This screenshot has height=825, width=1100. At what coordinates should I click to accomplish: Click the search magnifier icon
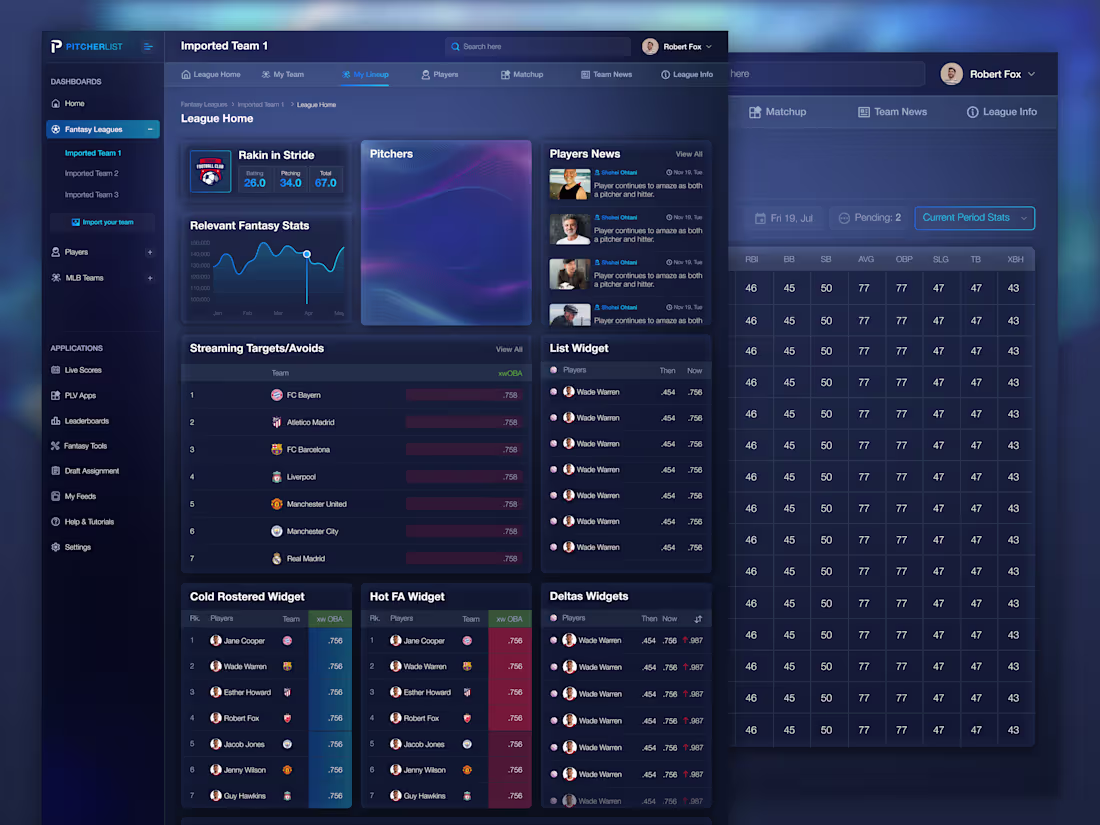[455, 46]
